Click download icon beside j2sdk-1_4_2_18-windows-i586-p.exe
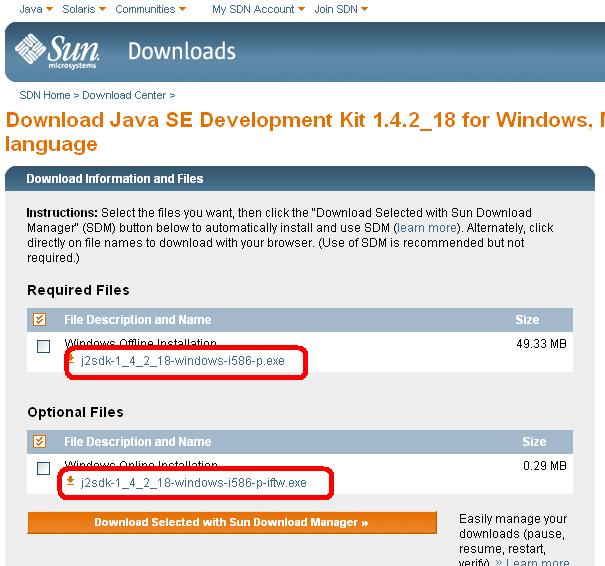 71,360
